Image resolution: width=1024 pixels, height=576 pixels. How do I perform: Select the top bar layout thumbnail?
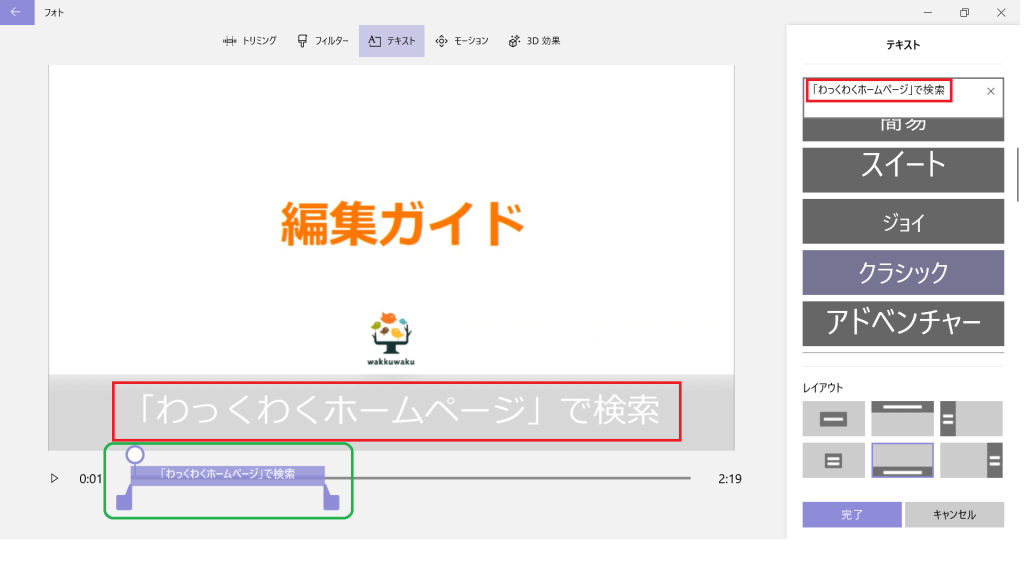[902, 419]
